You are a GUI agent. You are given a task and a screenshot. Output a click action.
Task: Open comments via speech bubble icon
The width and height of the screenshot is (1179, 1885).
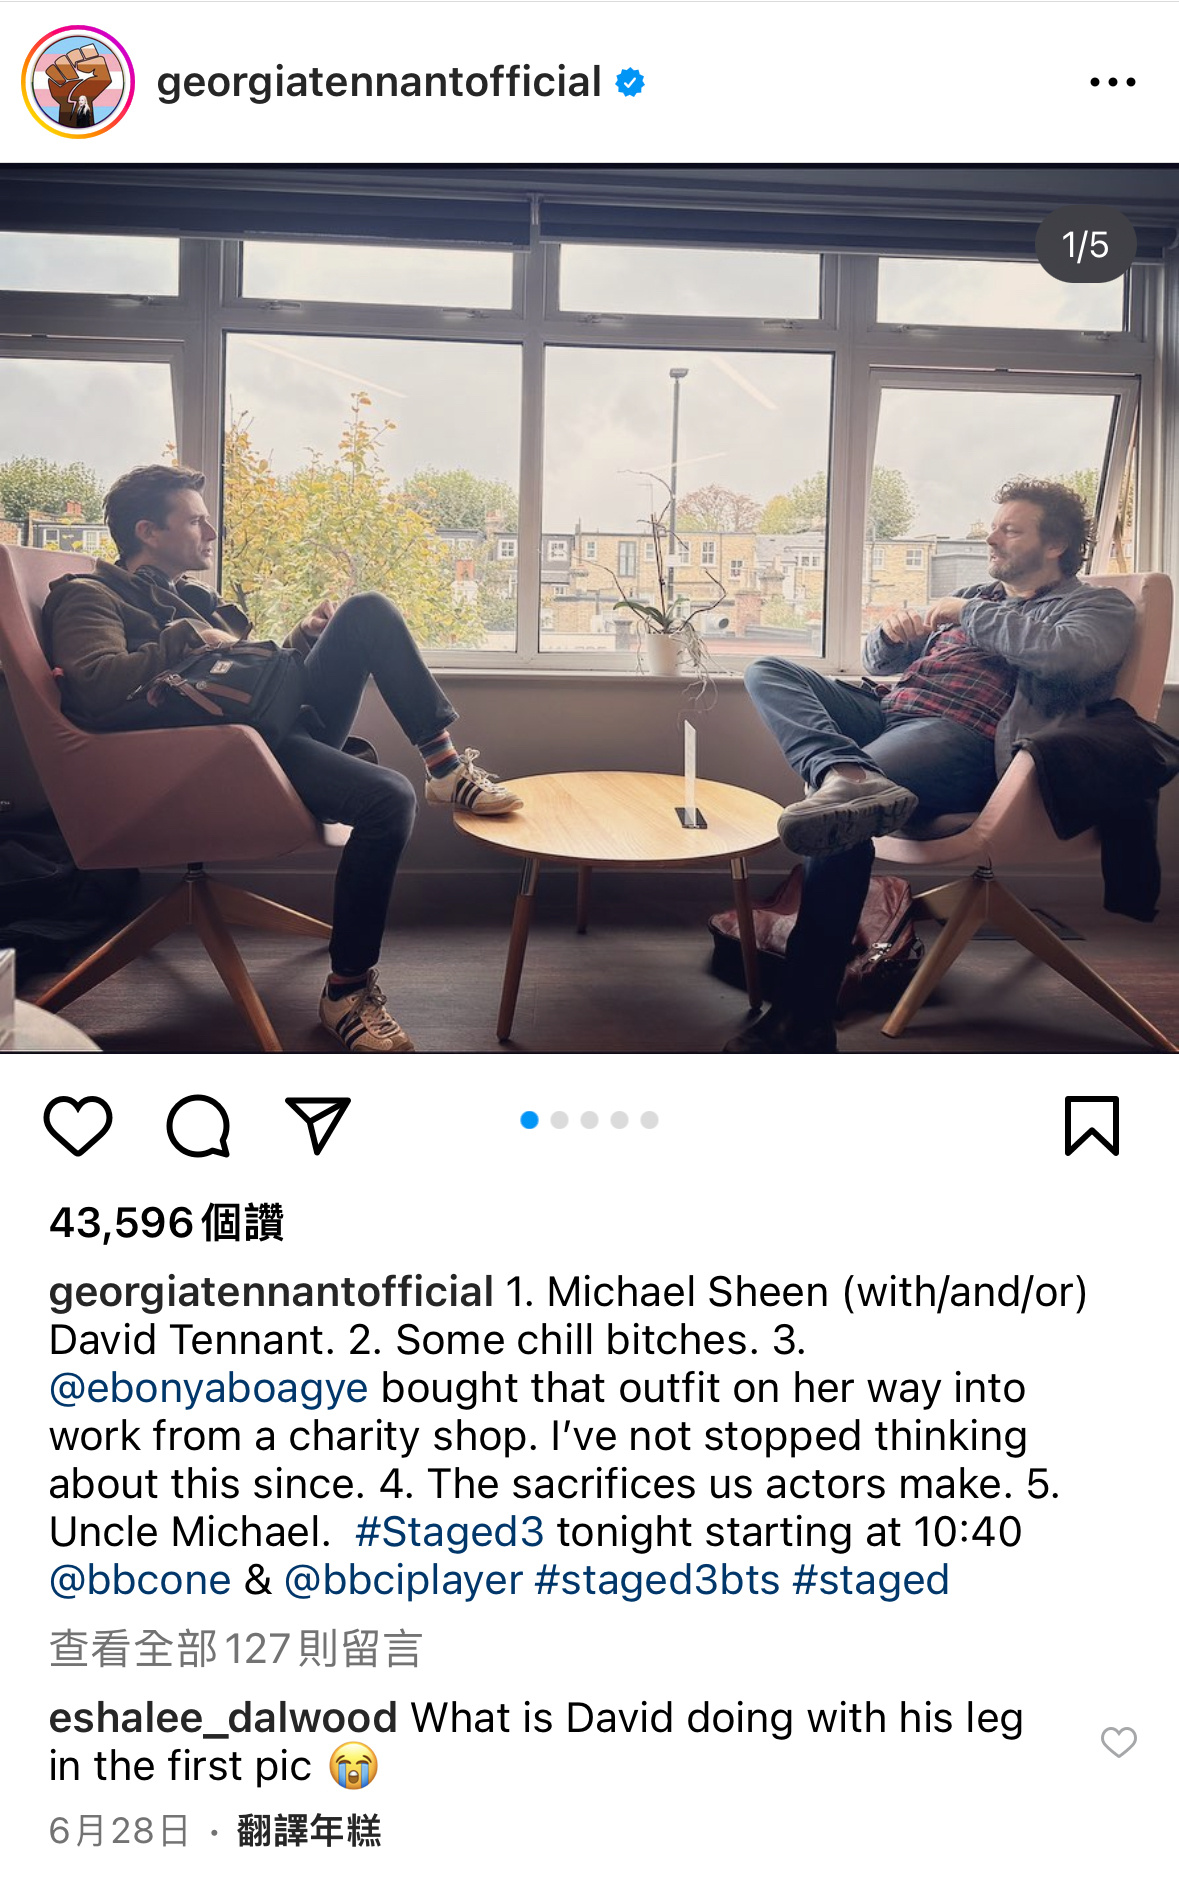[198, 1126]
